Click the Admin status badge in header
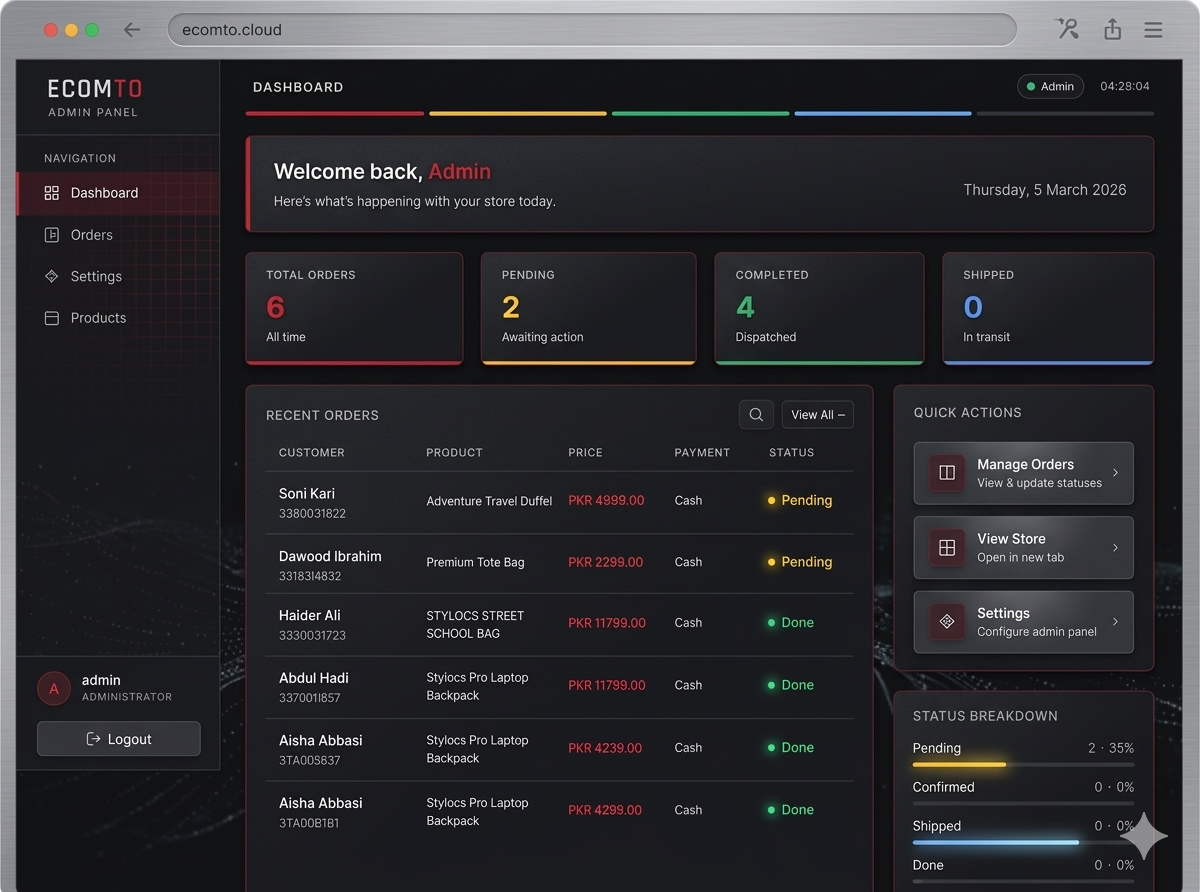The image size is (1200, 892). pos(1051,86)
